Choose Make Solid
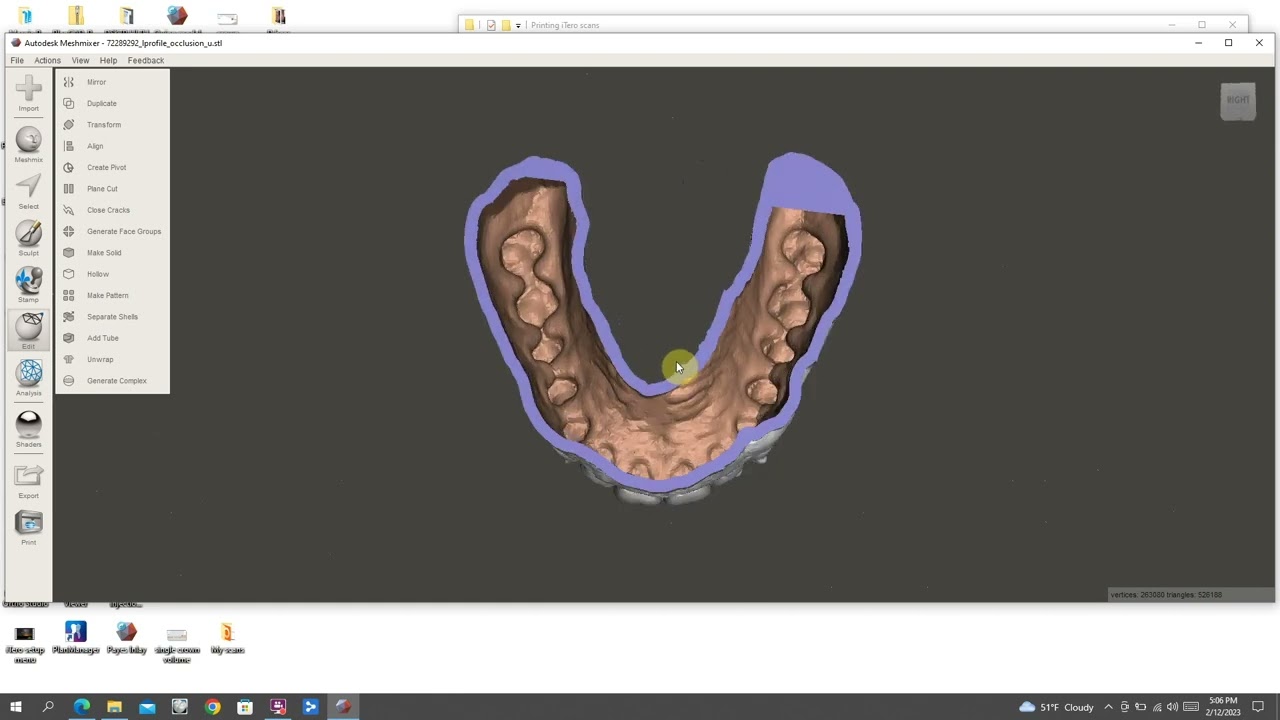 [x=104, y=253]
